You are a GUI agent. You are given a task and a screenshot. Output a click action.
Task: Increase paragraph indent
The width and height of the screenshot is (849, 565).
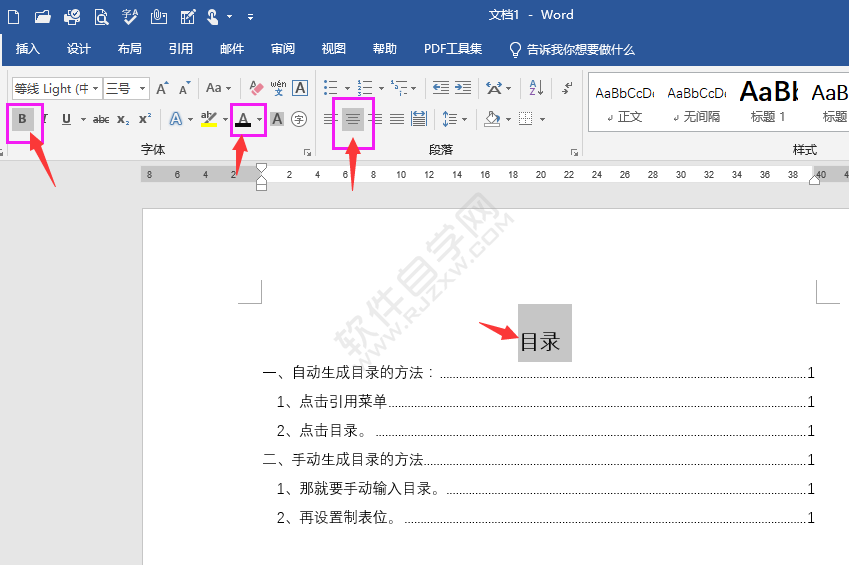pos(463,88)
